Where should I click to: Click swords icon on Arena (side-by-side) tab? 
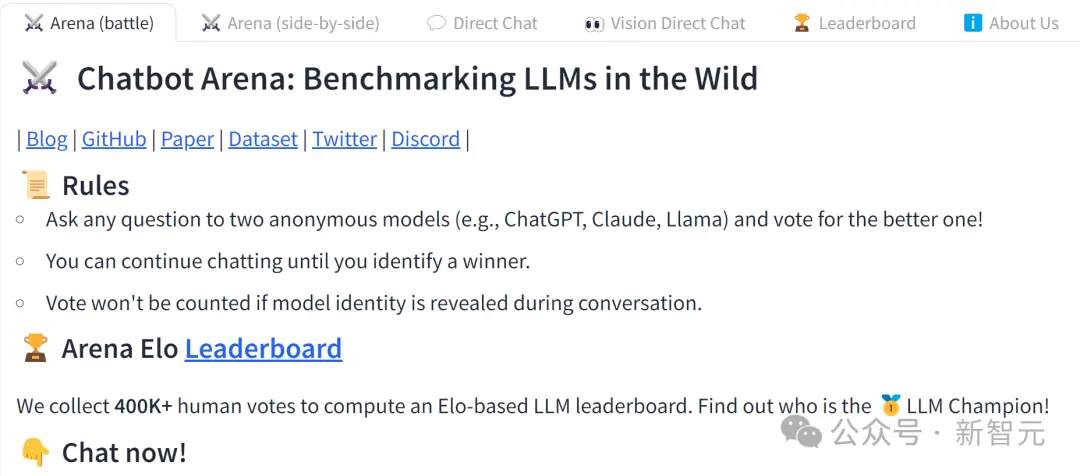(211, 23)
